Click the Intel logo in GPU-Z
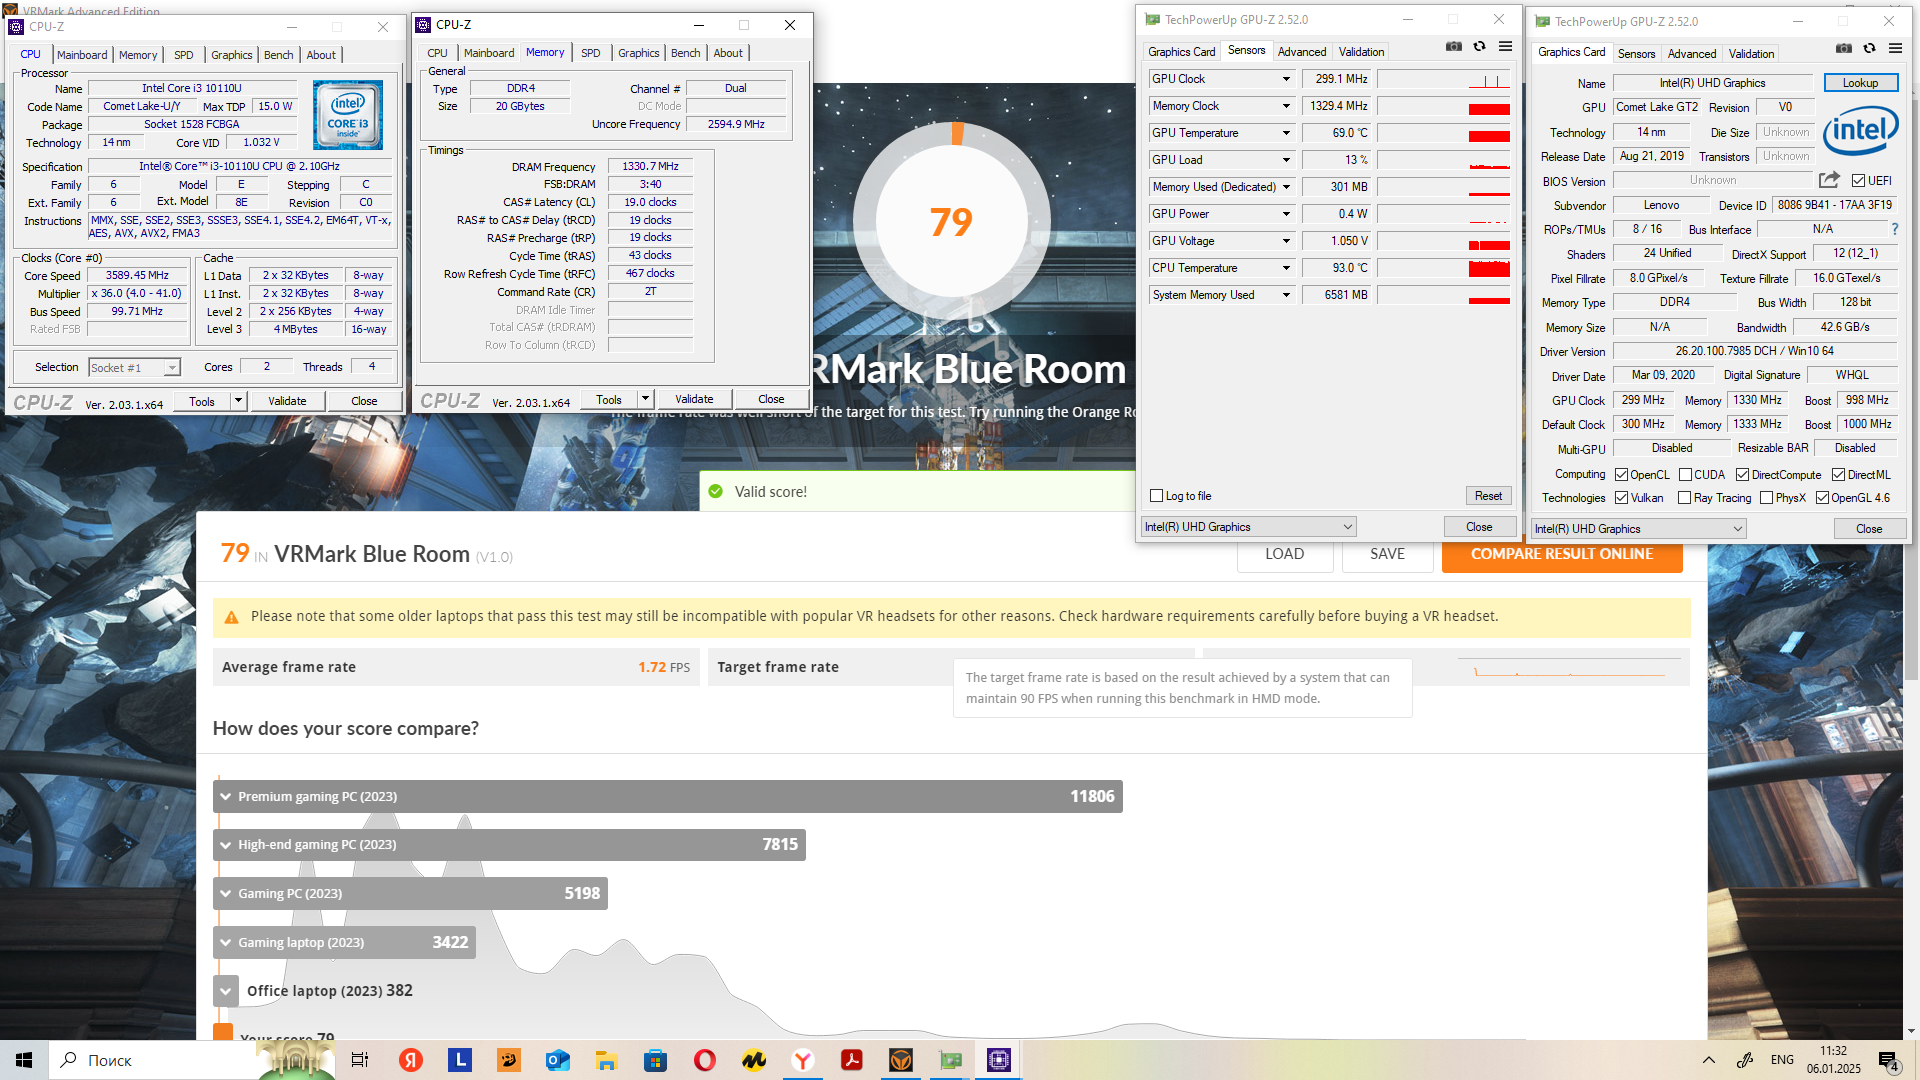This screenshot has width=1920, height=1080. tap(1861, 131)
